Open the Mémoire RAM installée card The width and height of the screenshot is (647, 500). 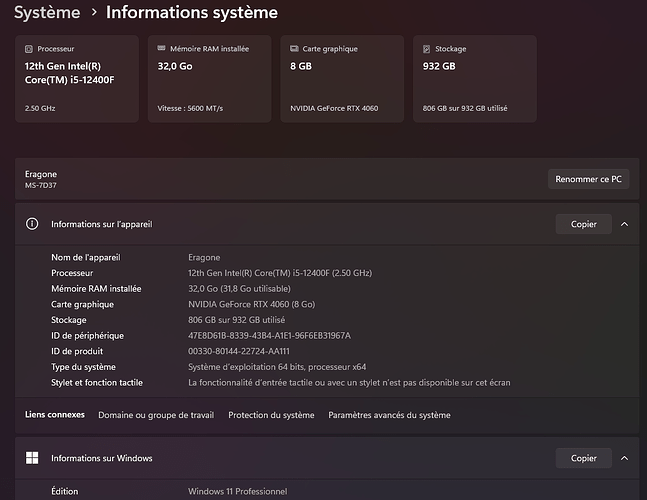coord(210,79)
